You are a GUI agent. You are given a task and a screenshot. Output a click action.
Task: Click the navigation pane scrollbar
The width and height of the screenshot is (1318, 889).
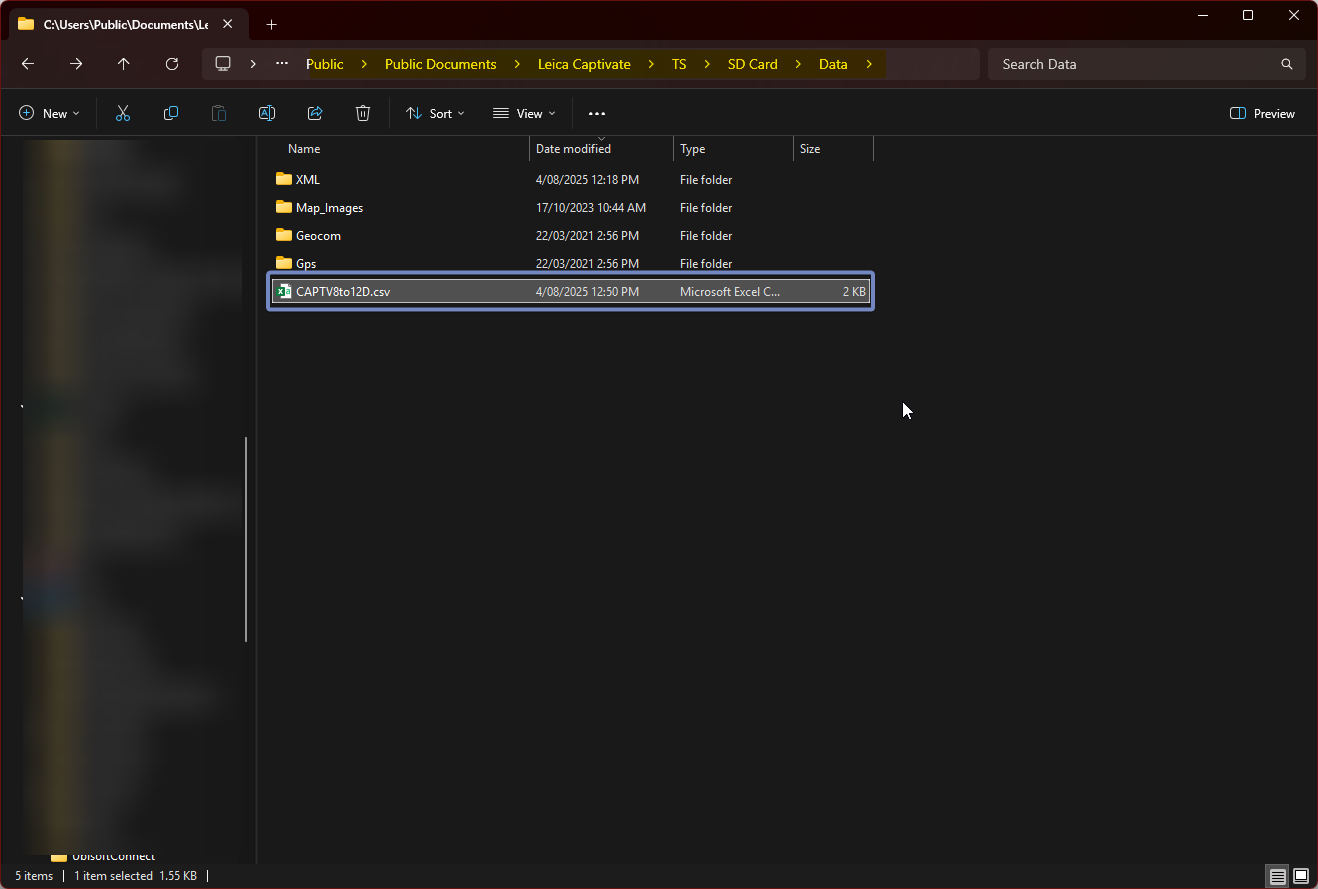point(246,540)
